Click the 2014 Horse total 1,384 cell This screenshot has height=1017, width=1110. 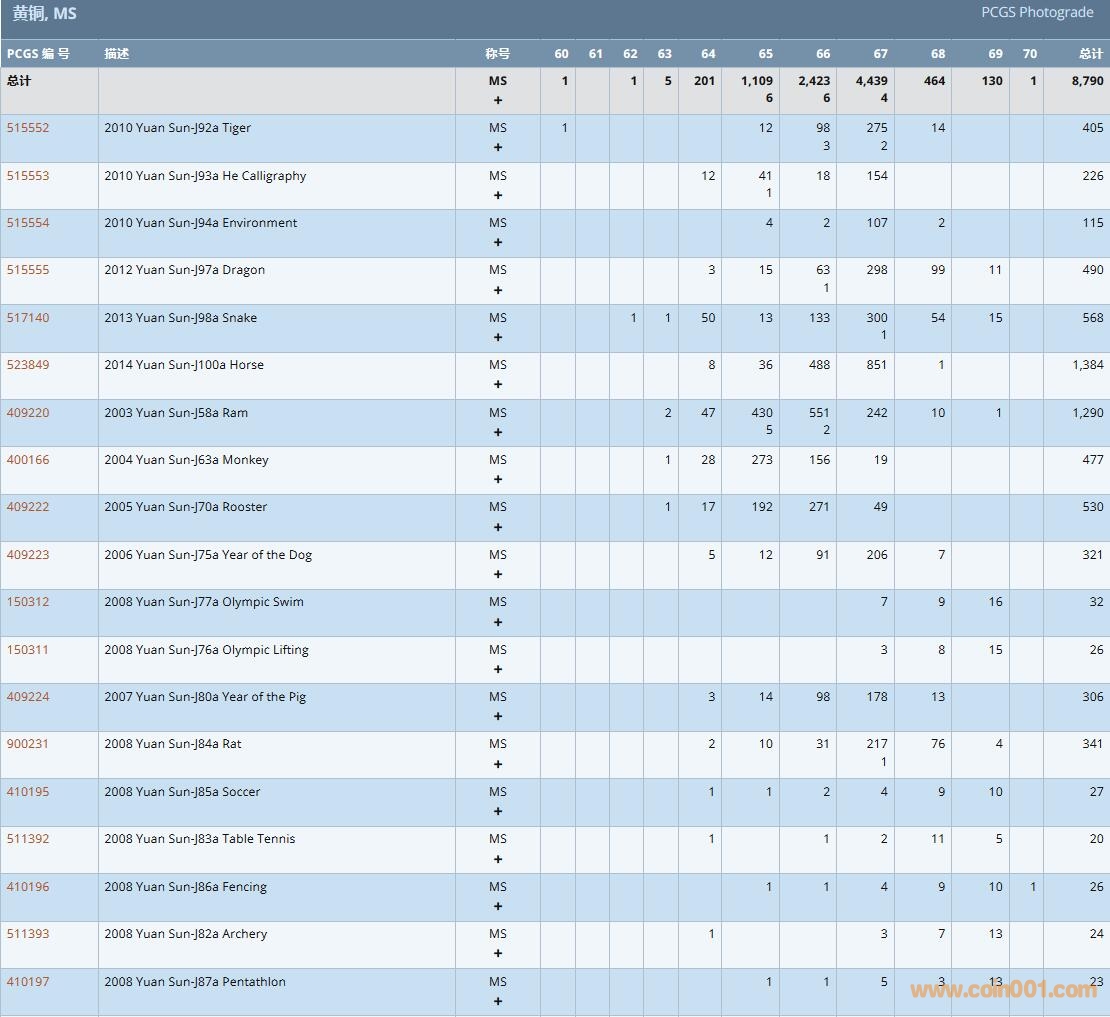click(x=1087, y=365)
